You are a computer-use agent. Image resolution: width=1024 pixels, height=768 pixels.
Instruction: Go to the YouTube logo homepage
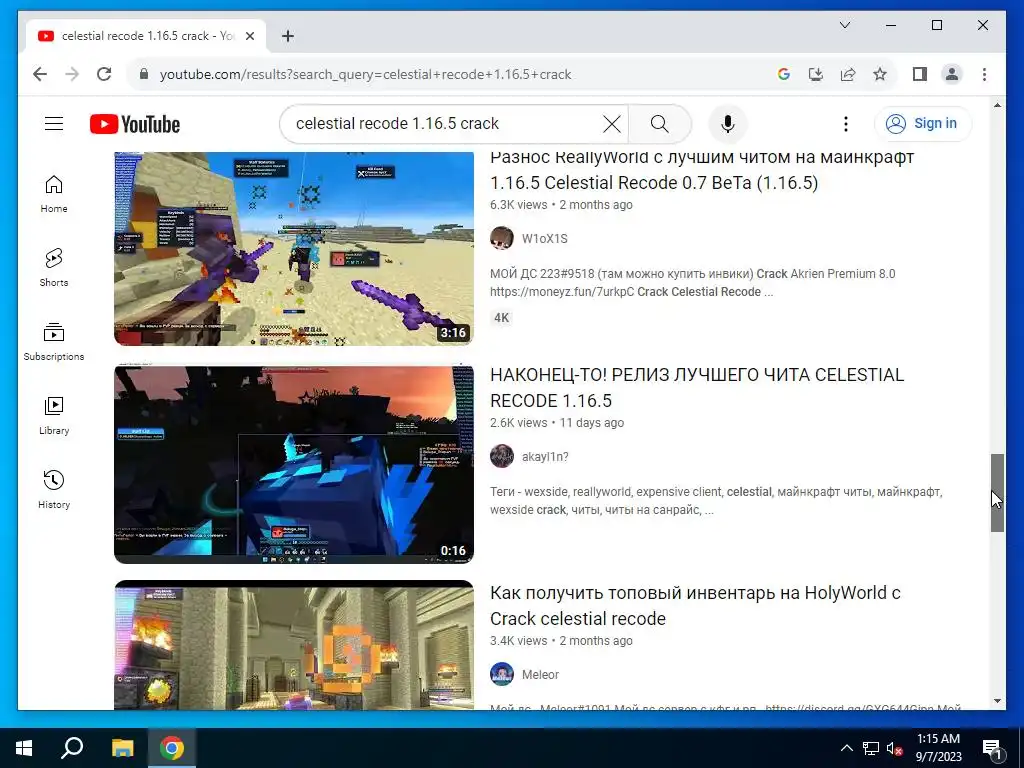pyautogui.click(x=135, y=124)
